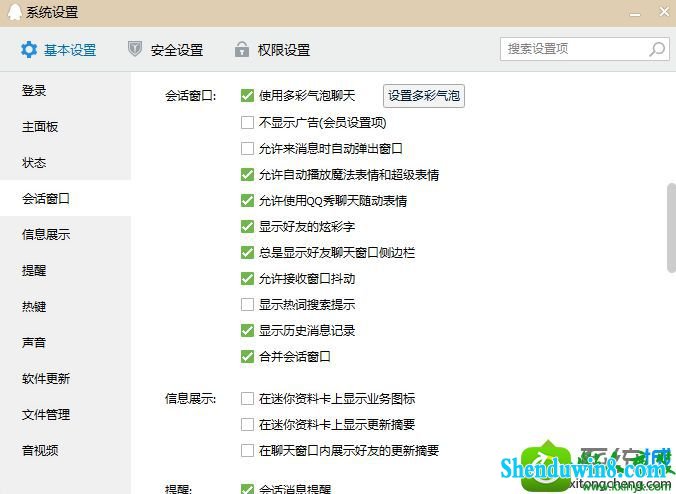Image resolution: width=676 pixels, height=494 pixels.
Task: Select 信息展示 in the sidebar
Action: click(x=65, y=234)
